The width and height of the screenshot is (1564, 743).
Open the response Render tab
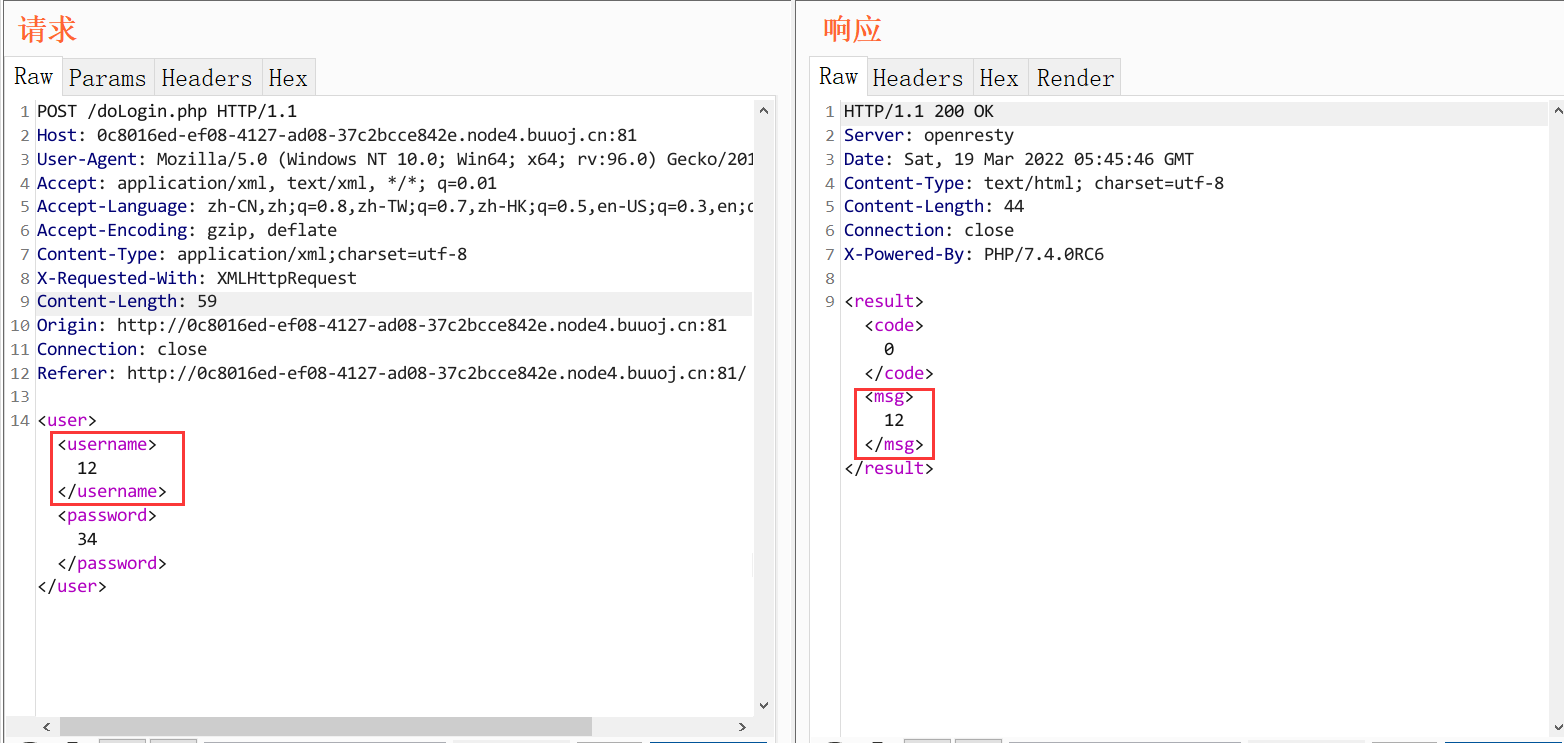[1075, 78]
